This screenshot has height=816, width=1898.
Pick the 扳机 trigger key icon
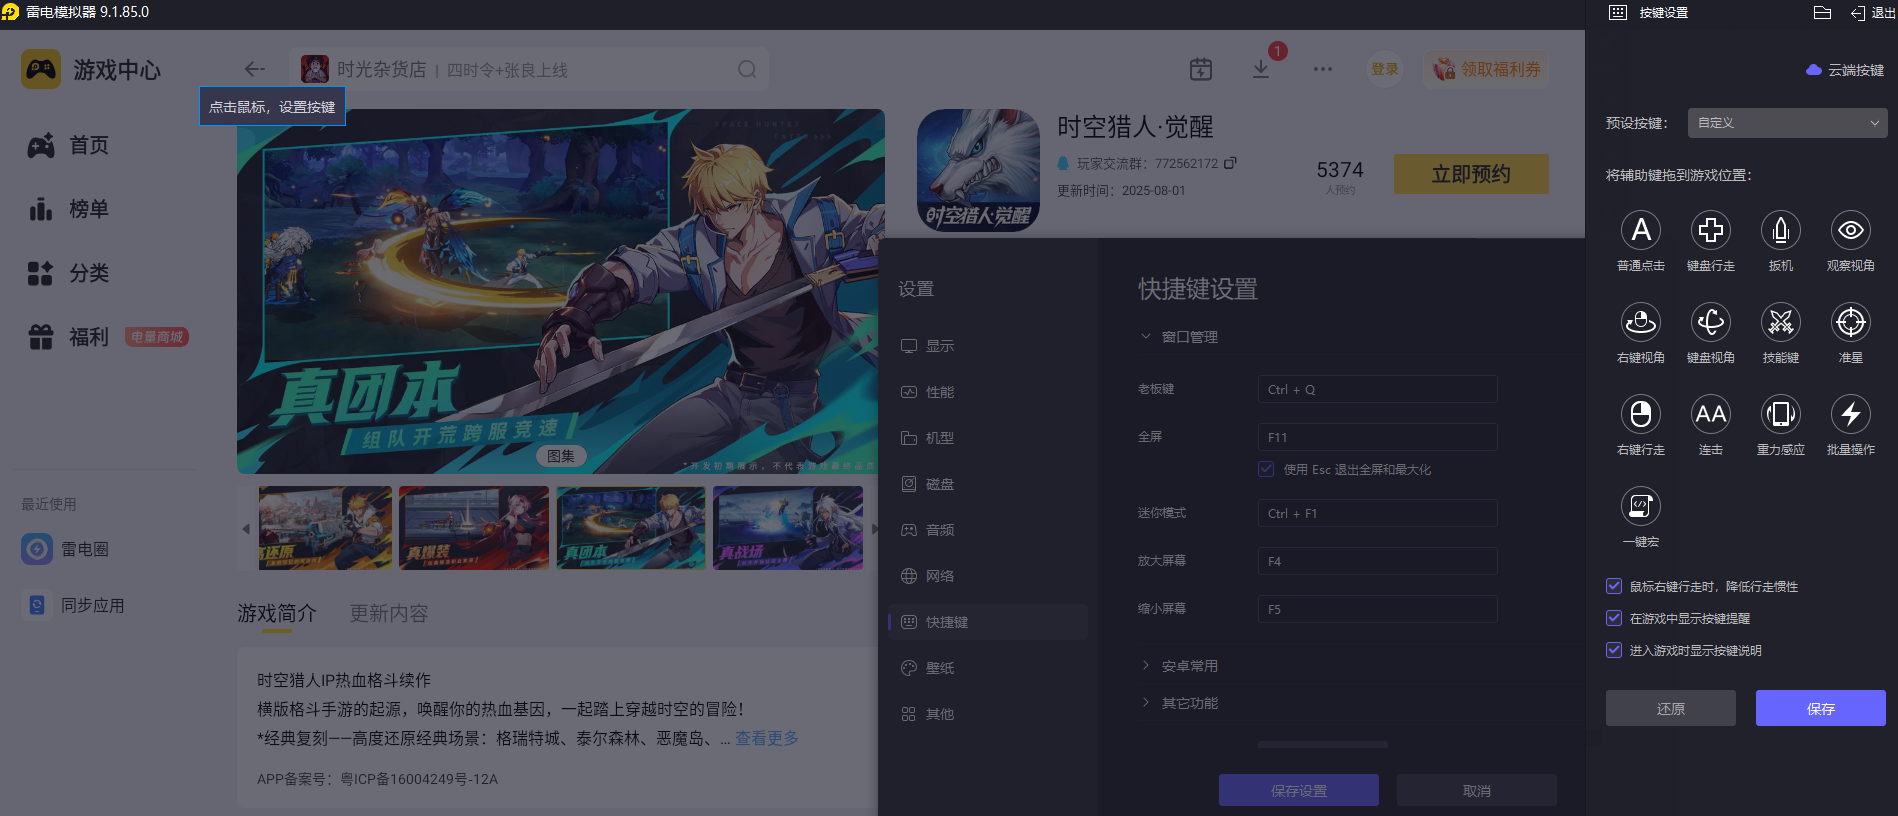[x=1781, y=230]
